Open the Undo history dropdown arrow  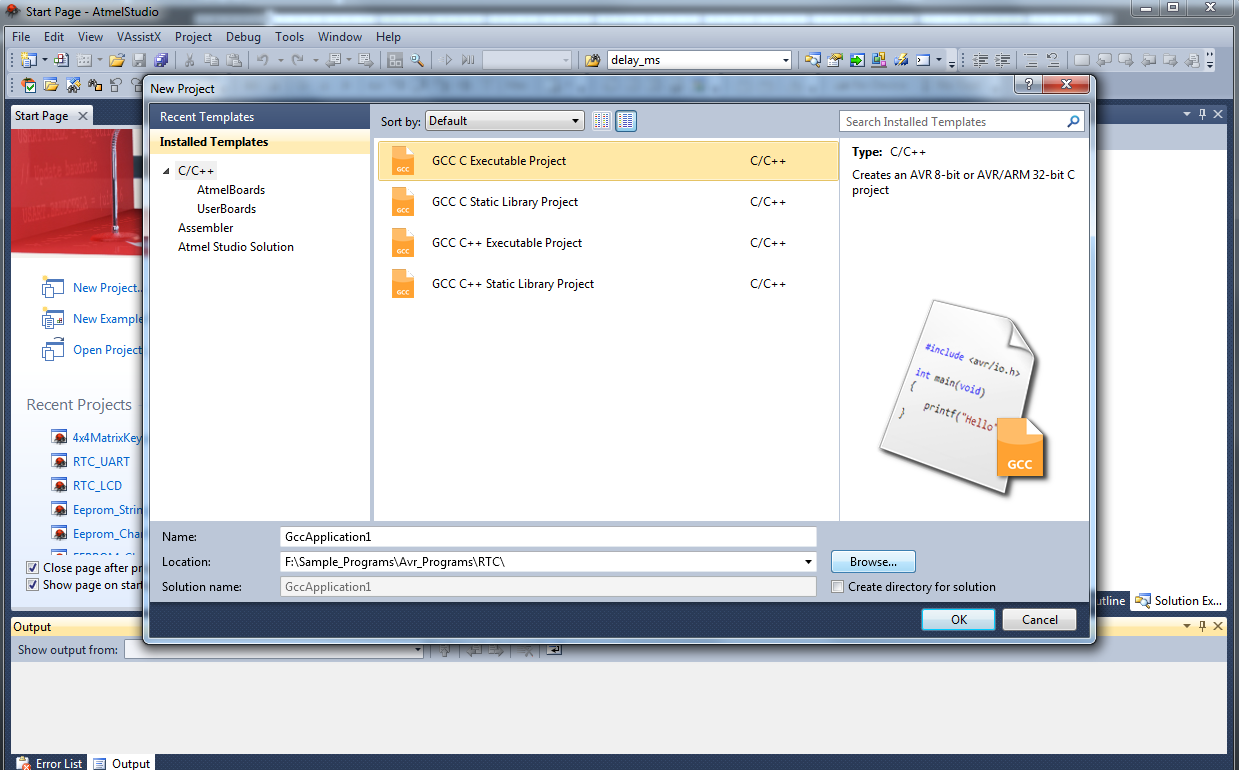tap(280, 60)
